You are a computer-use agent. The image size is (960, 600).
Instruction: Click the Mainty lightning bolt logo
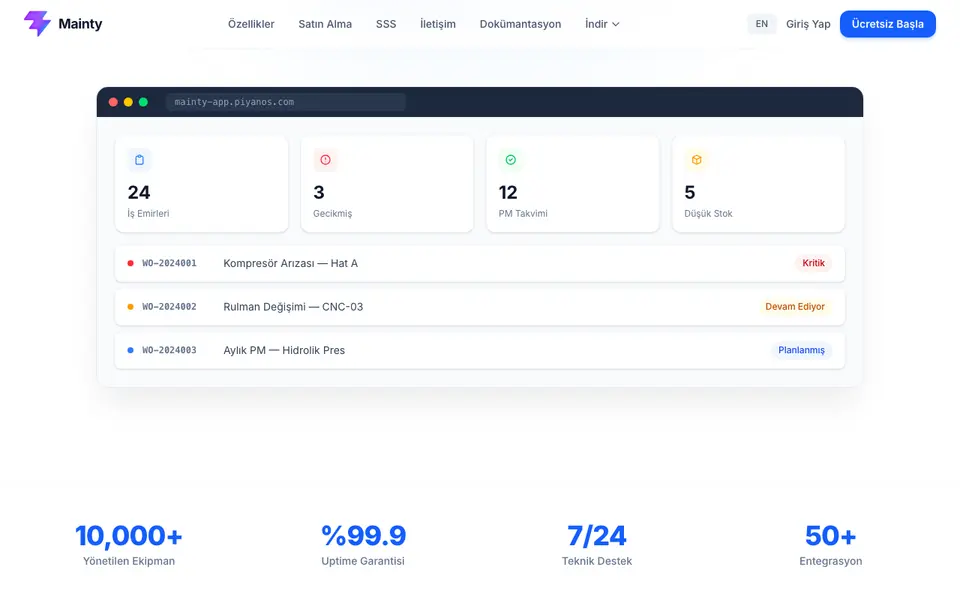pyautogui.click(x=37, y=24)
